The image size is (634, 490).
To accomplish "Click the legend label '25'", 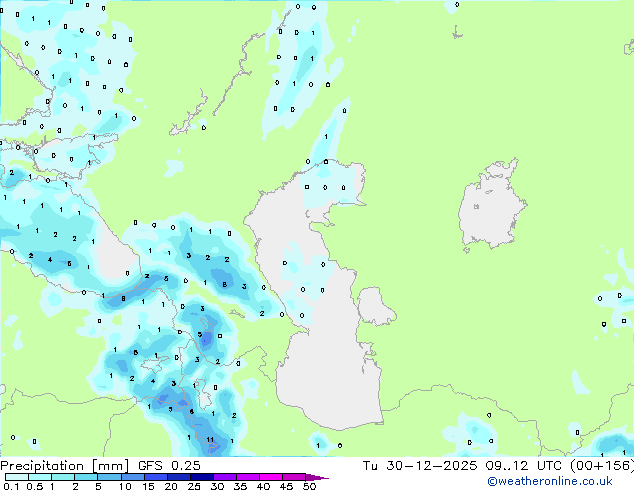I will [194, 486].
